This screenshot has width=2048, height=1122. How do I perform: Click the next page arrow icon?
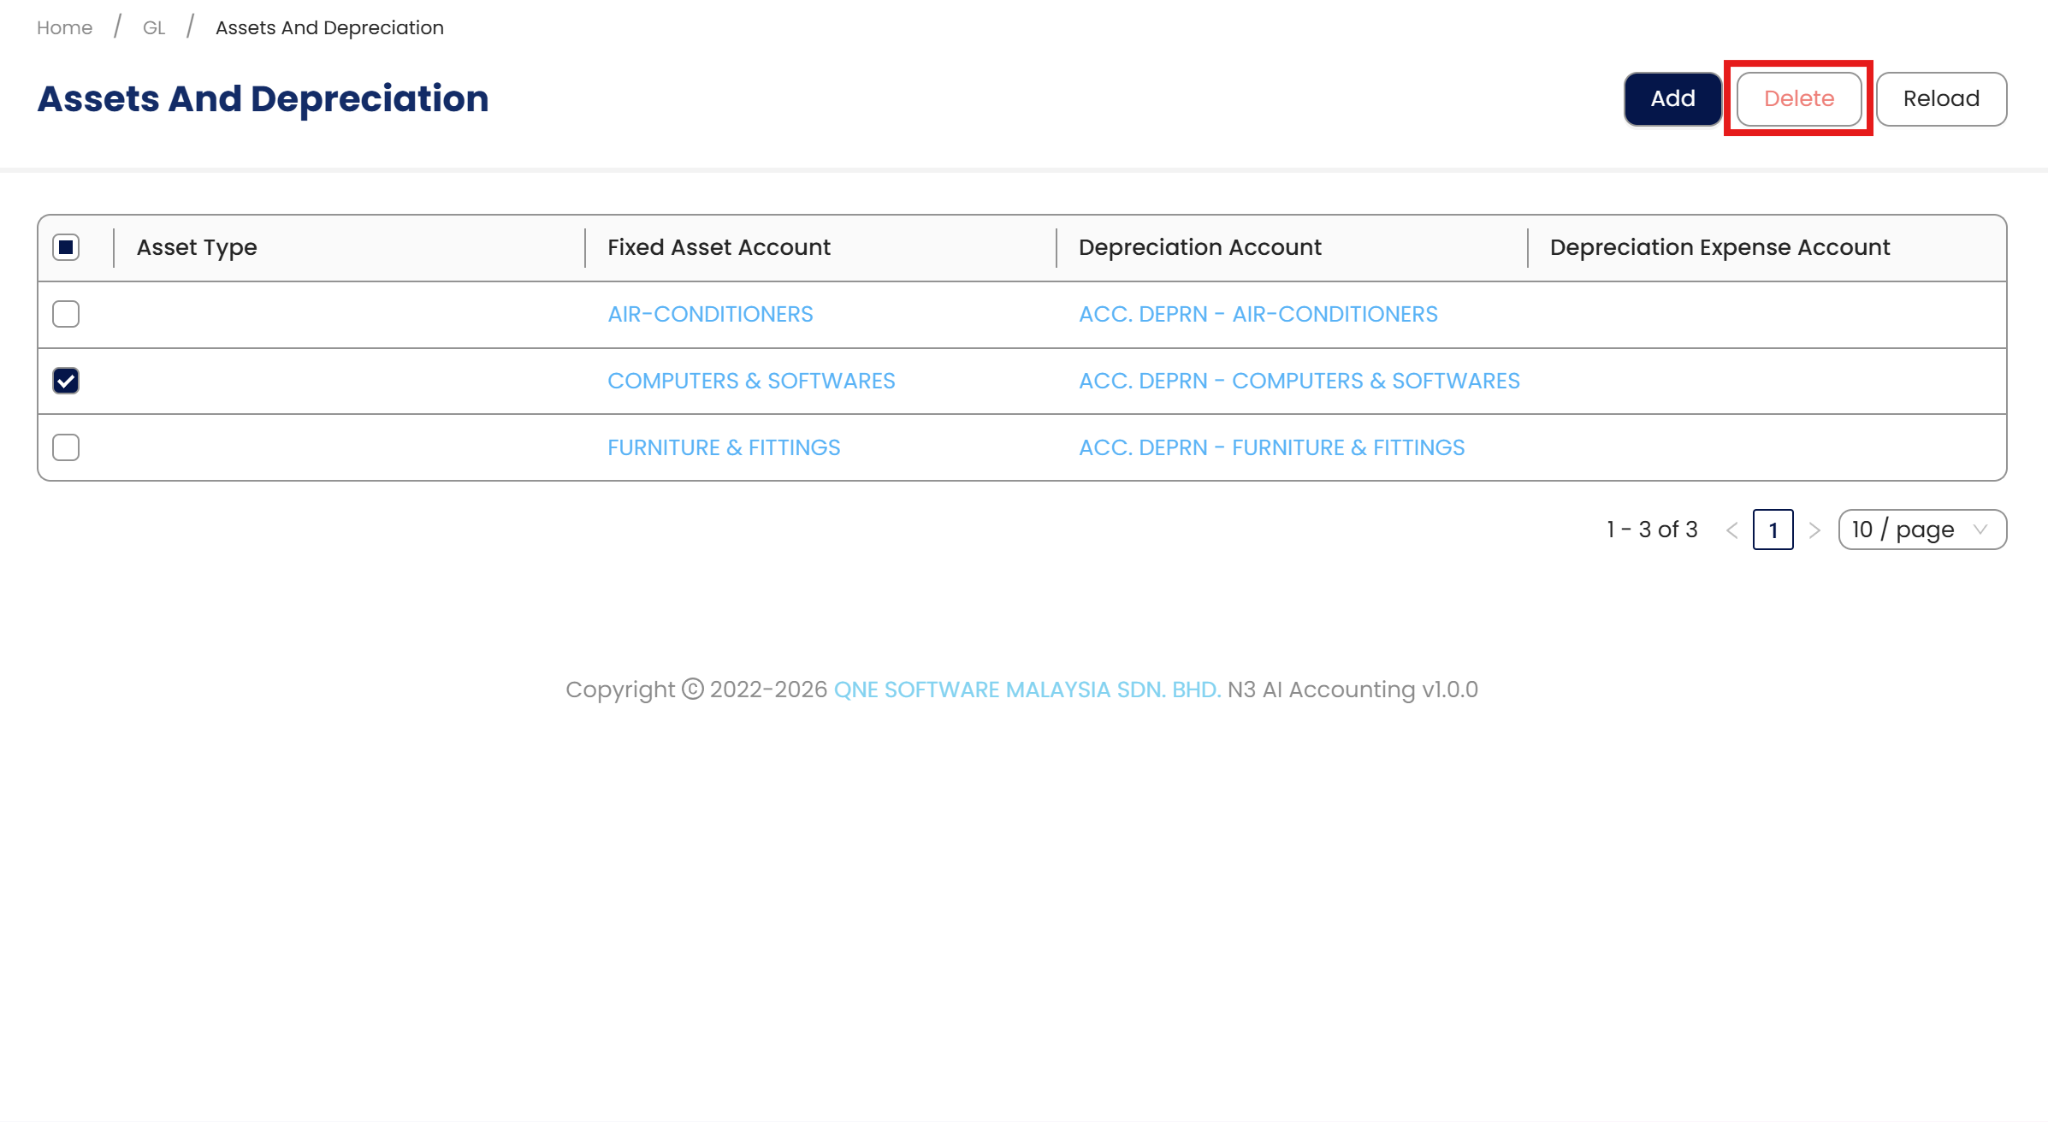click(1814, 530)
